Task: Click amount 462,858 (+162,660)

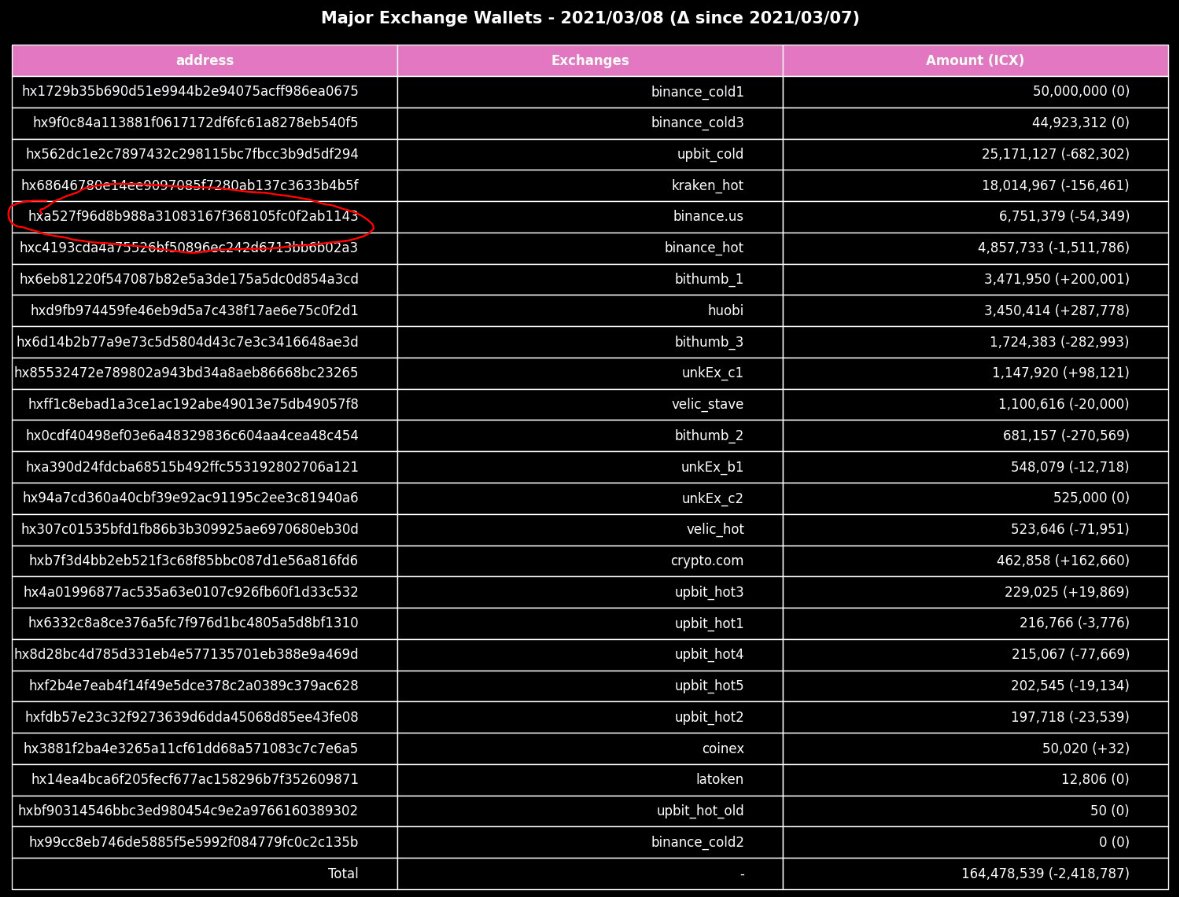Action: (1062, 561)
